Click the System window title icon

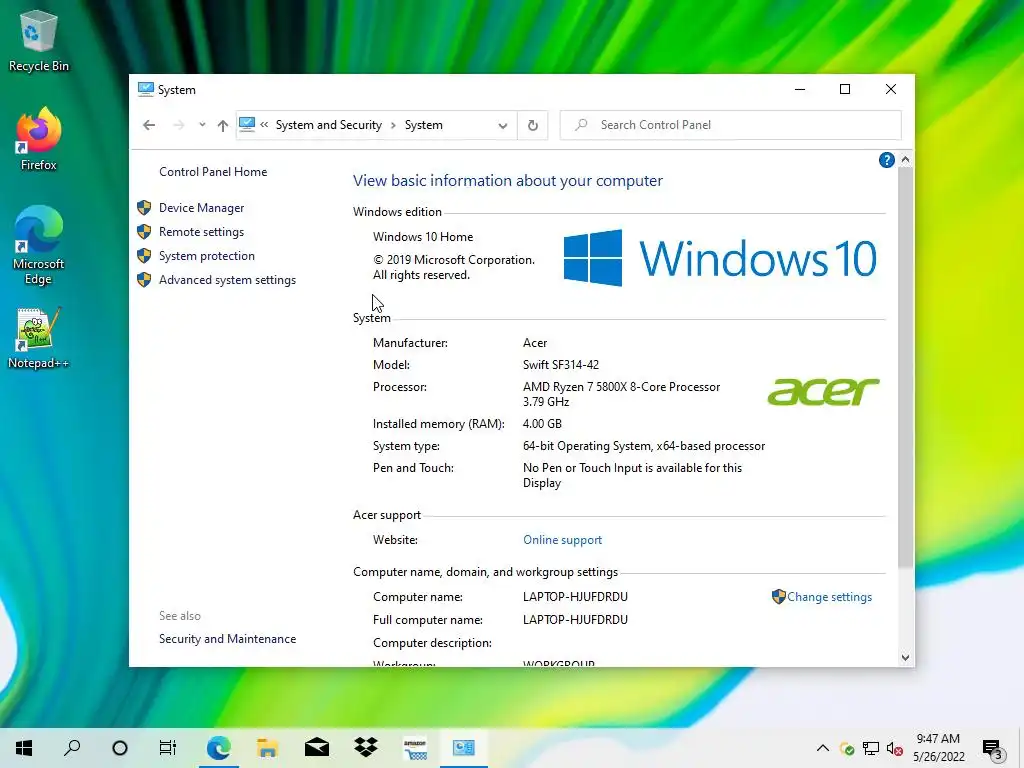146,89
